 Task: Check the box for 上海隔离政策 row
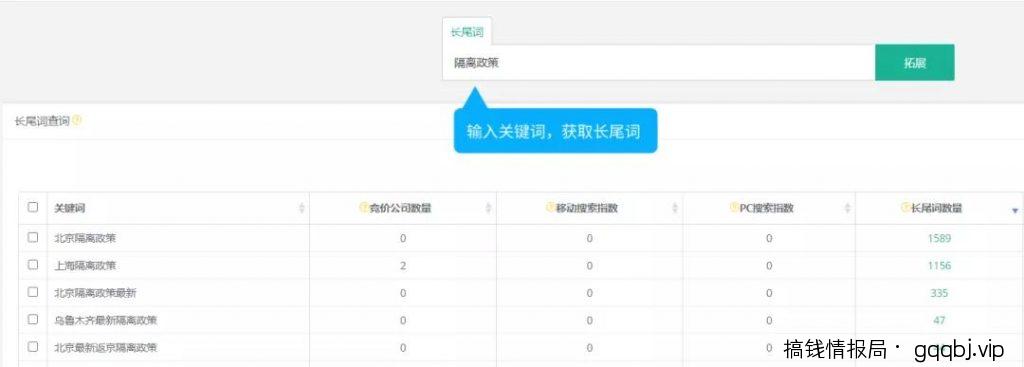(x=33, y=264)
